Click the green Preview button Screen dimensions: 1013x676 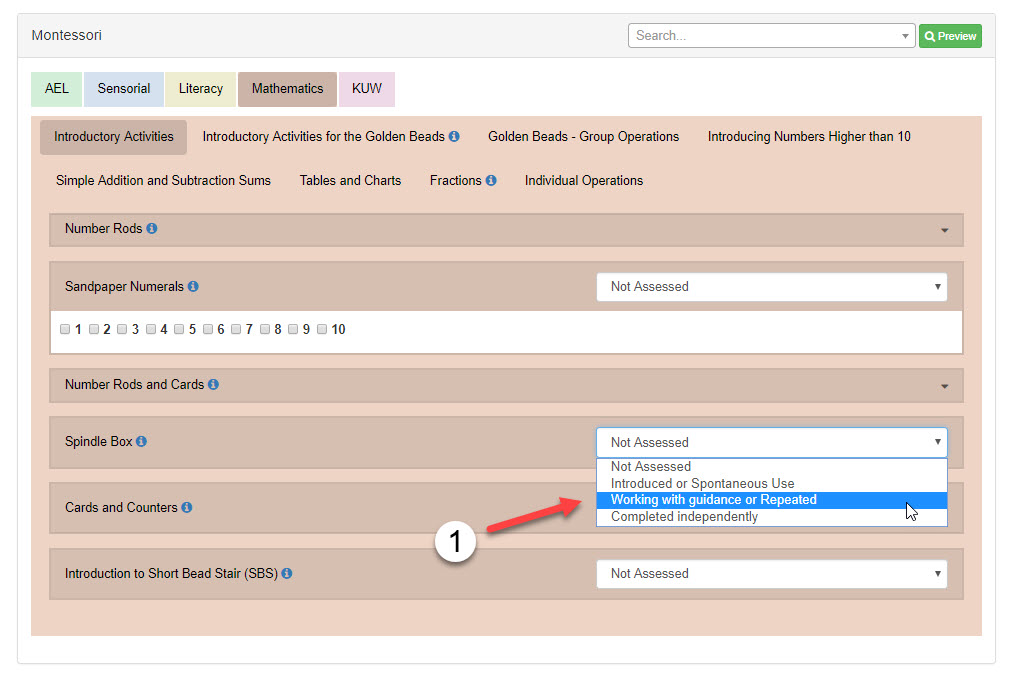pos(950,36)
